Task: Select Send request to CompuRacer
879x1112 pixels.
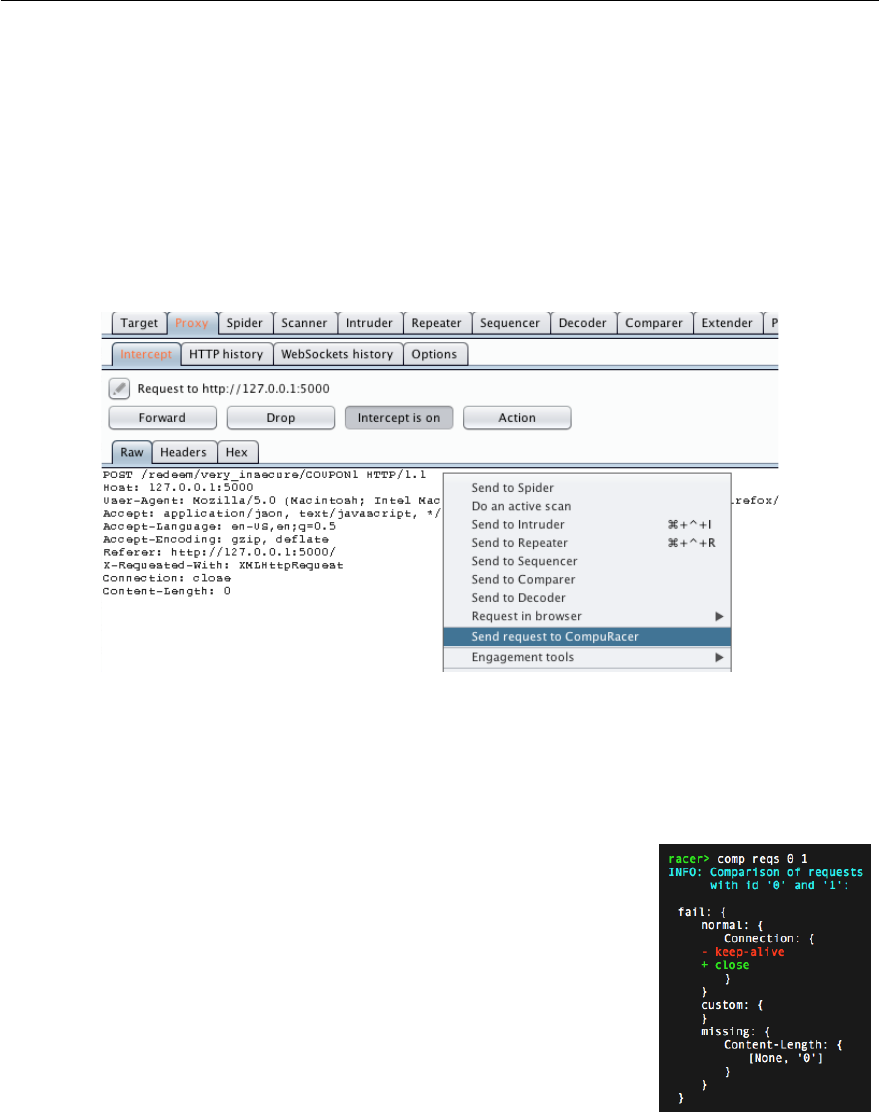Action: point(587,637)
